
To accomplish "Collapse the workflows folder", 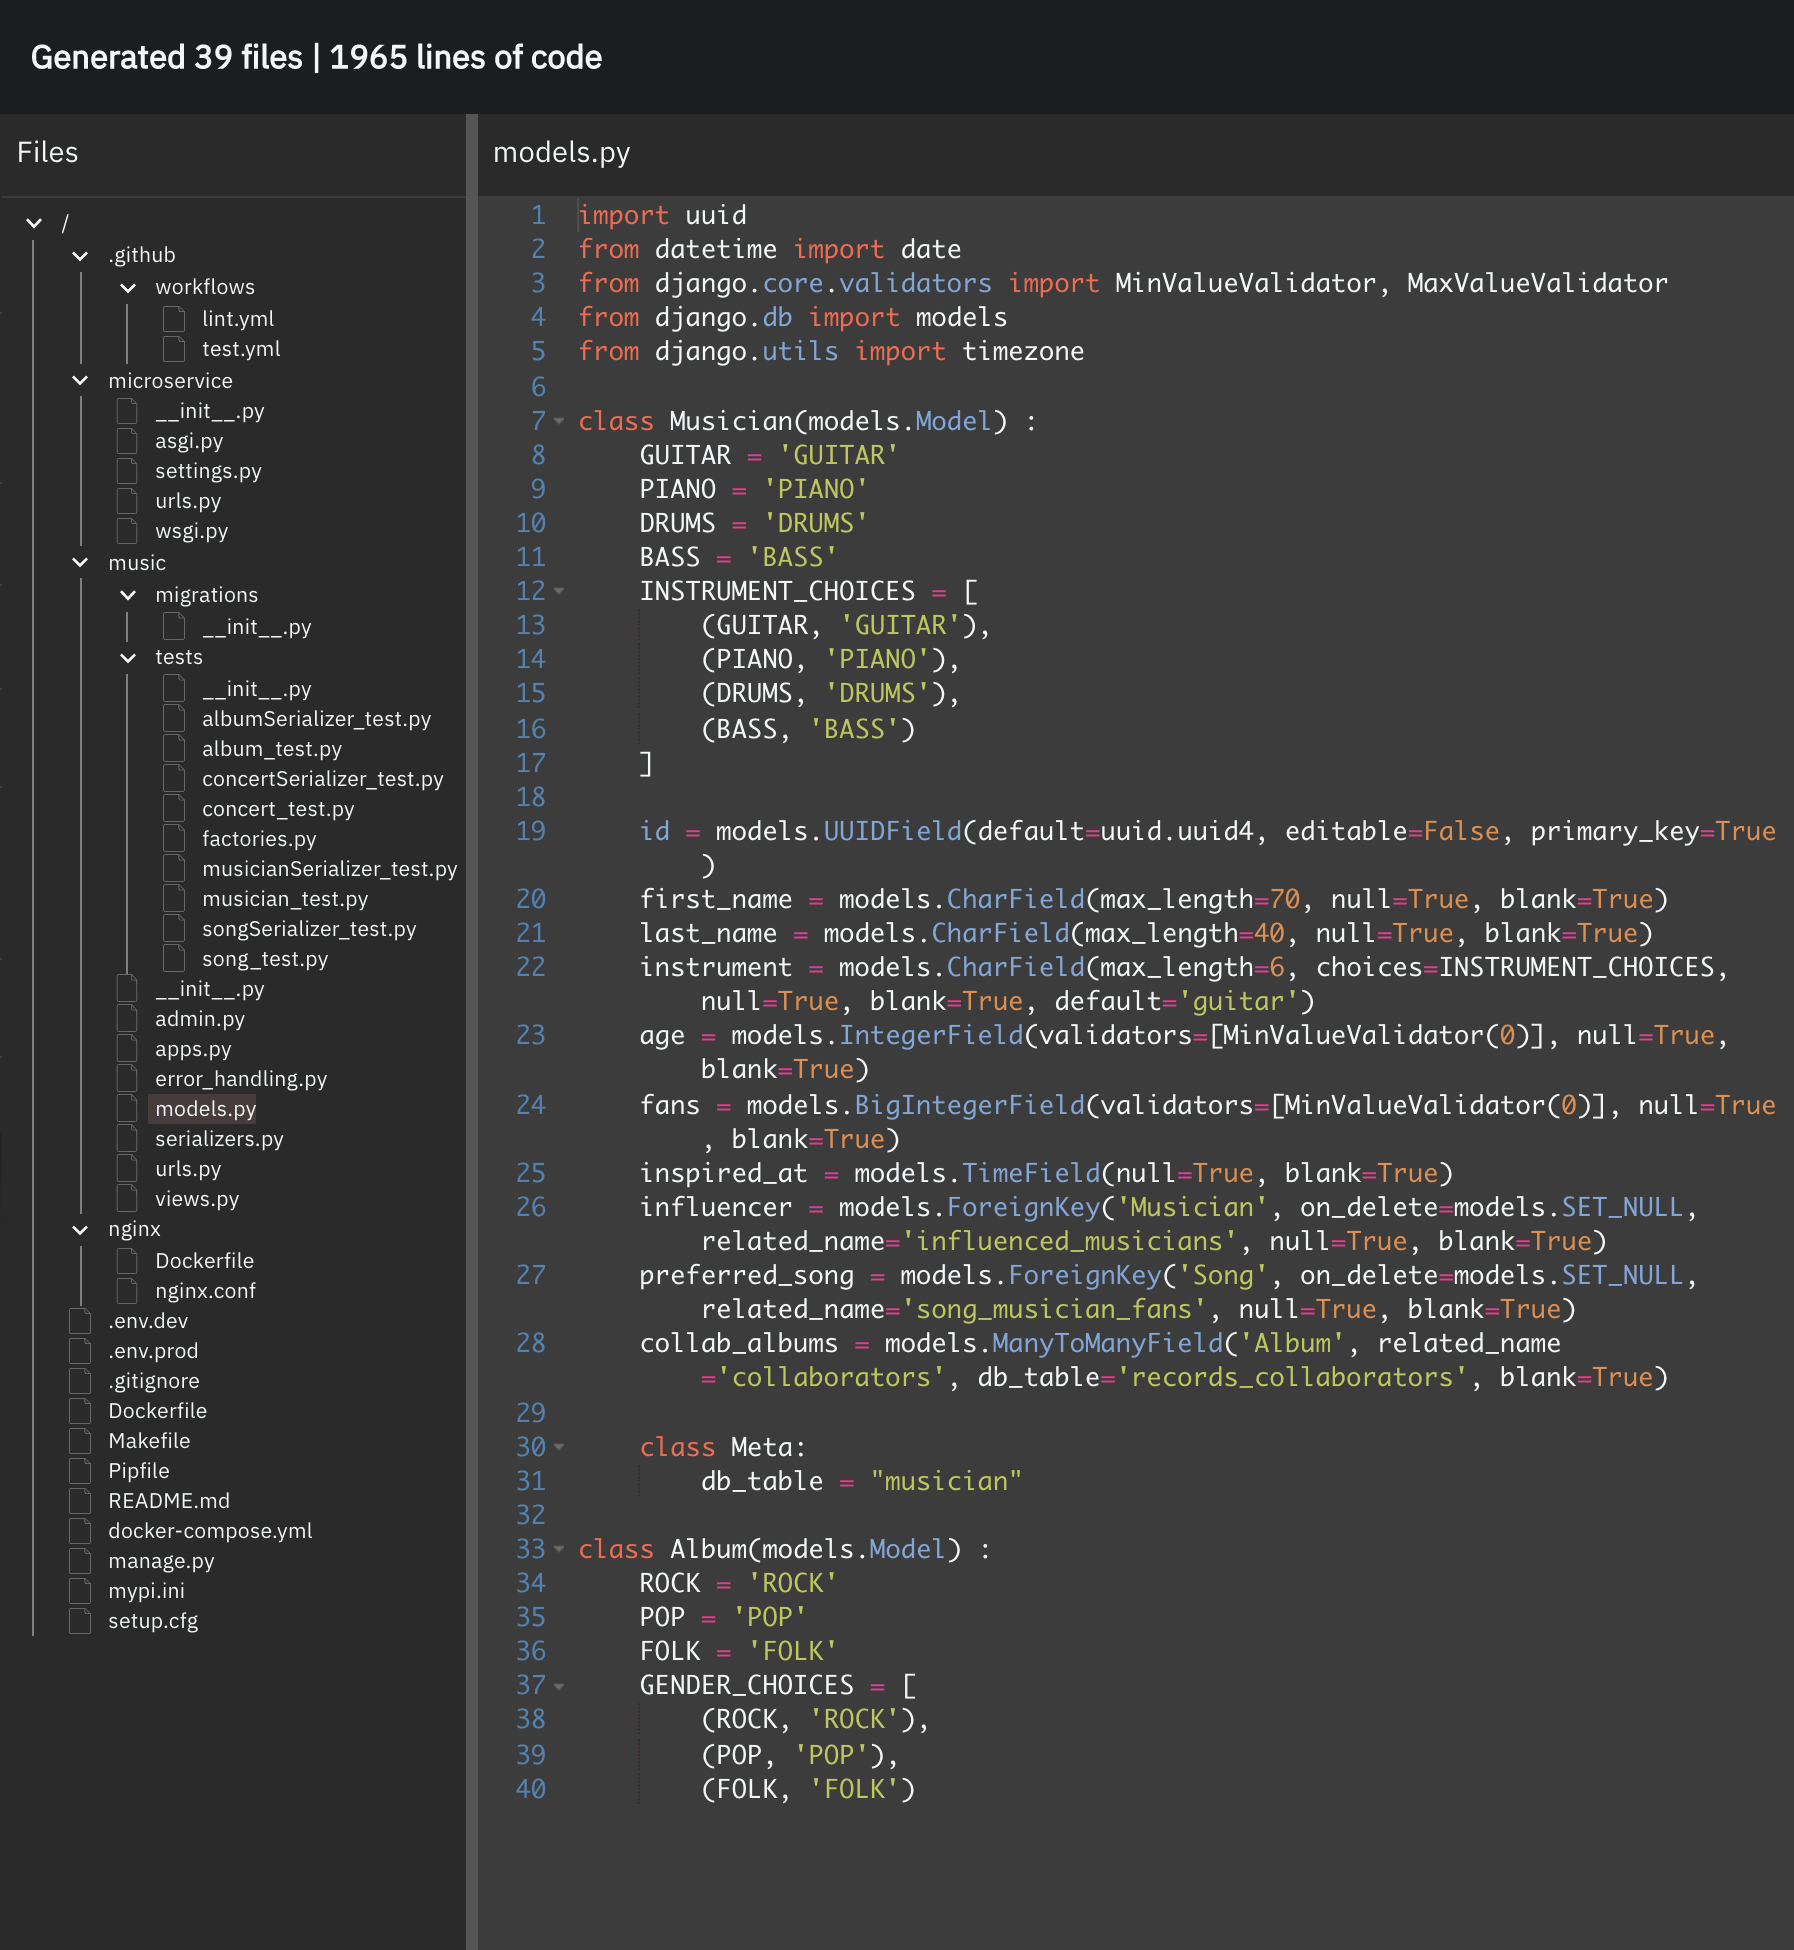I will (127, 288).
